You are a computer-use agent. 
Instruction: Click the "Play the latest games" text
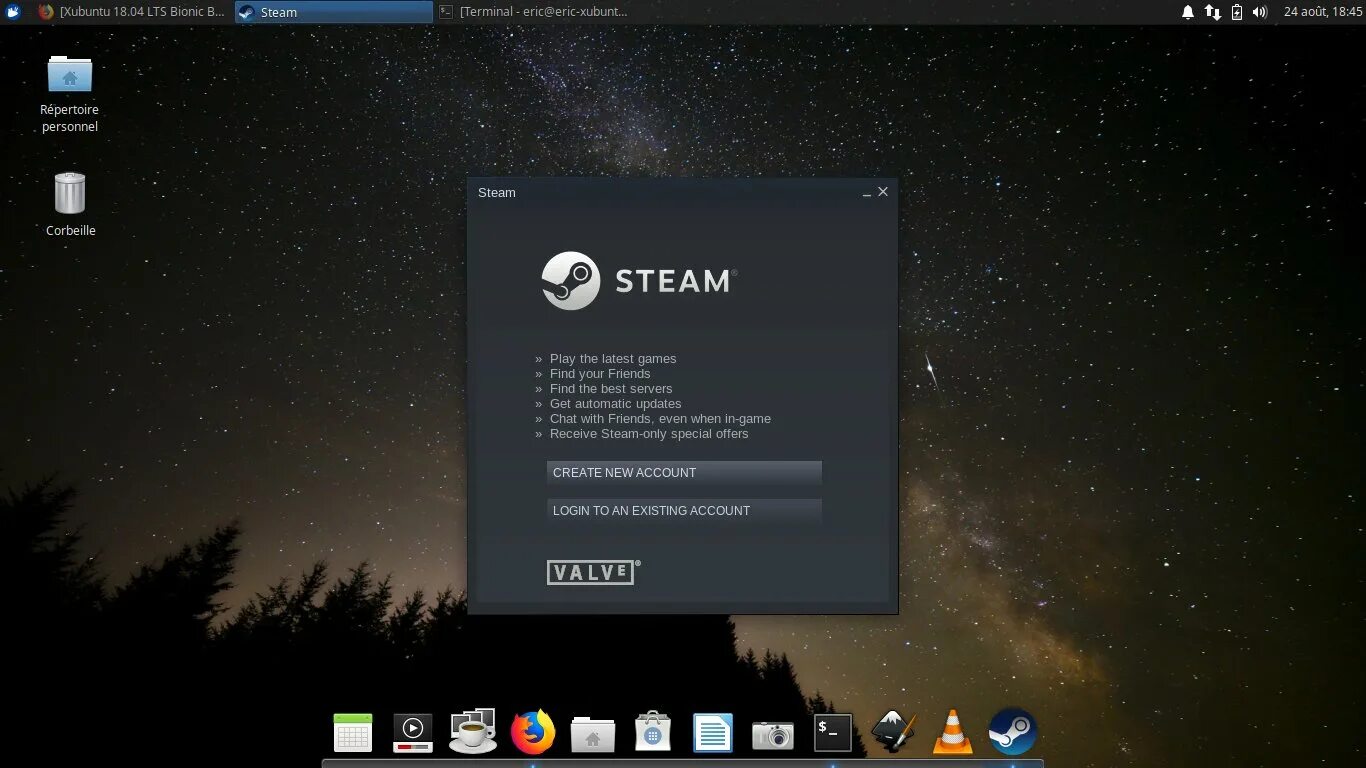point(613,359)
